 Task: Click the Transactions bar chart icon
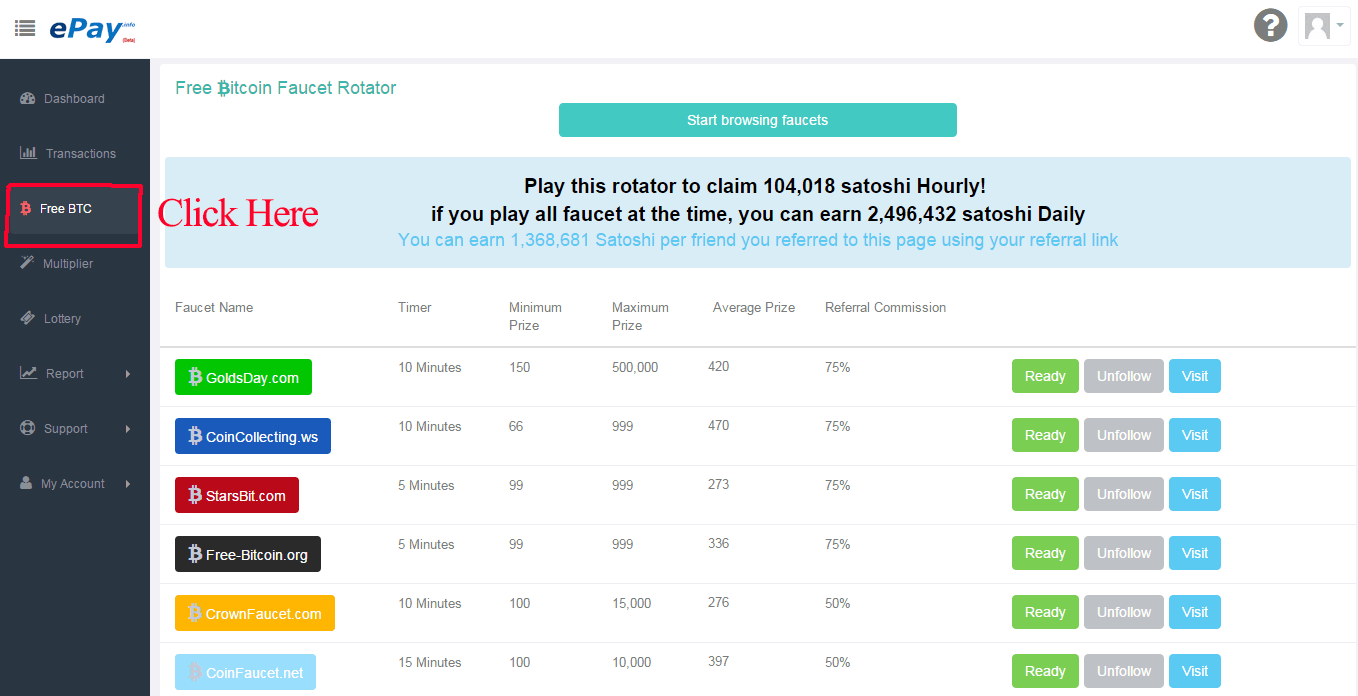coord(28,152)
